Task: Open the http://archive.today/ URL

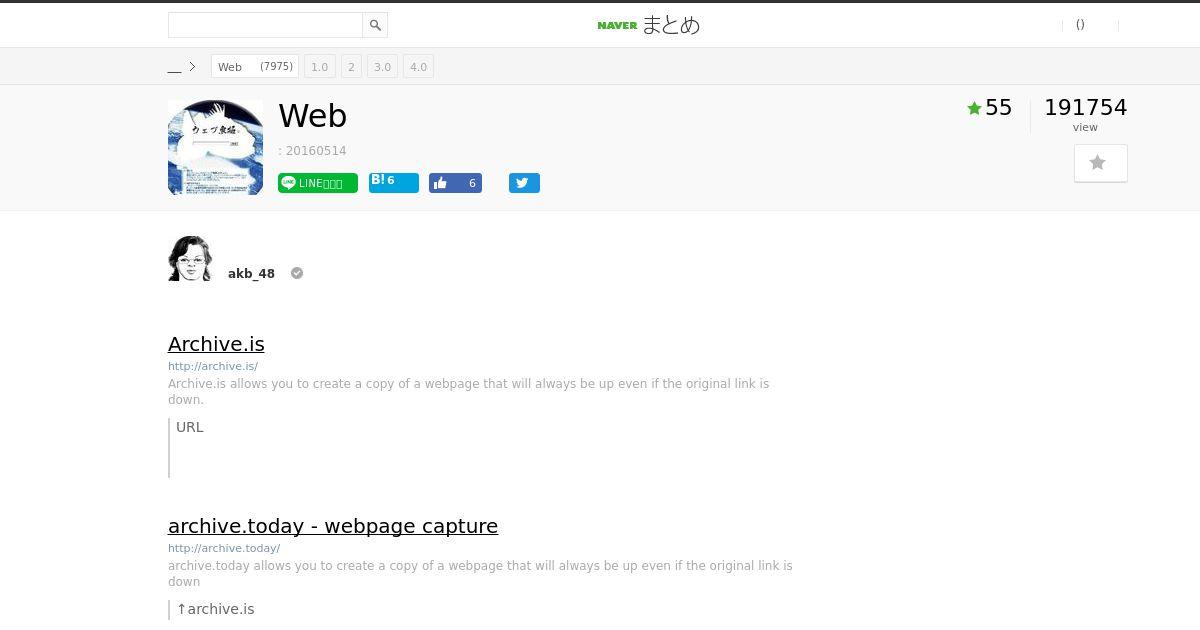Action: point(224,548)
